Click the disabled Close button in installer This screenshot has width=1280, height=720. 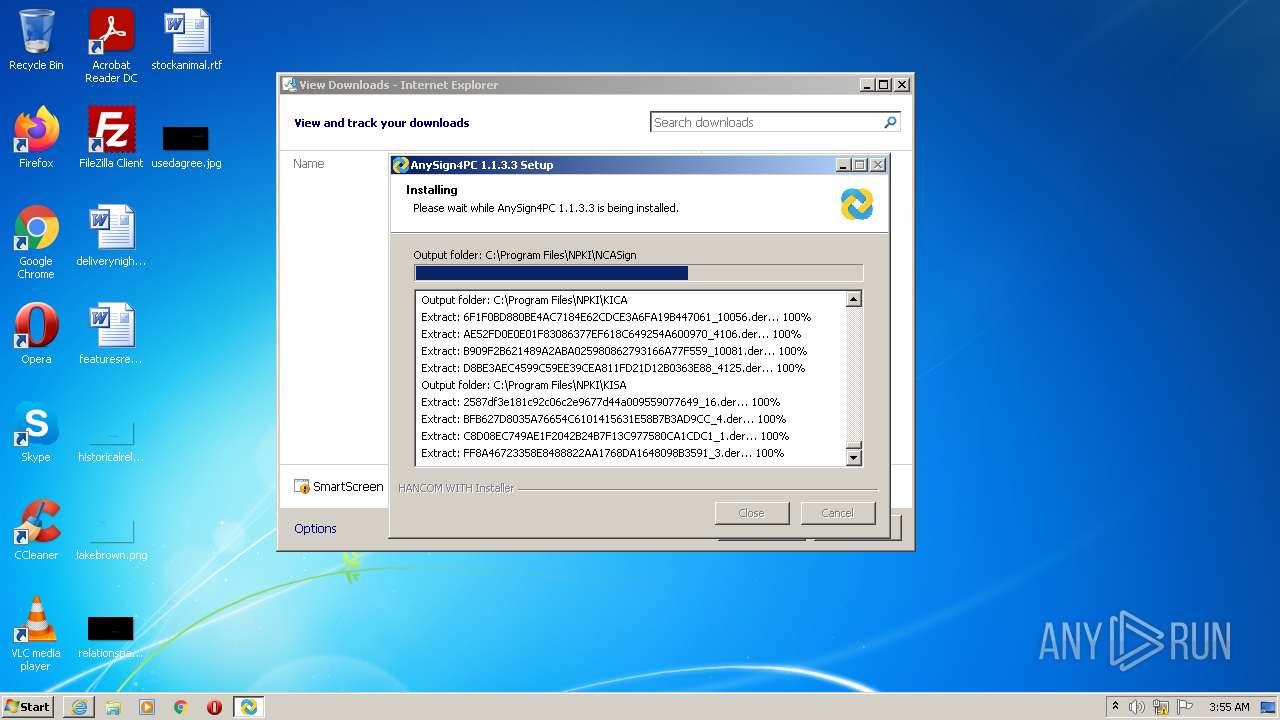pyautogui.click(x=751, y=513)
